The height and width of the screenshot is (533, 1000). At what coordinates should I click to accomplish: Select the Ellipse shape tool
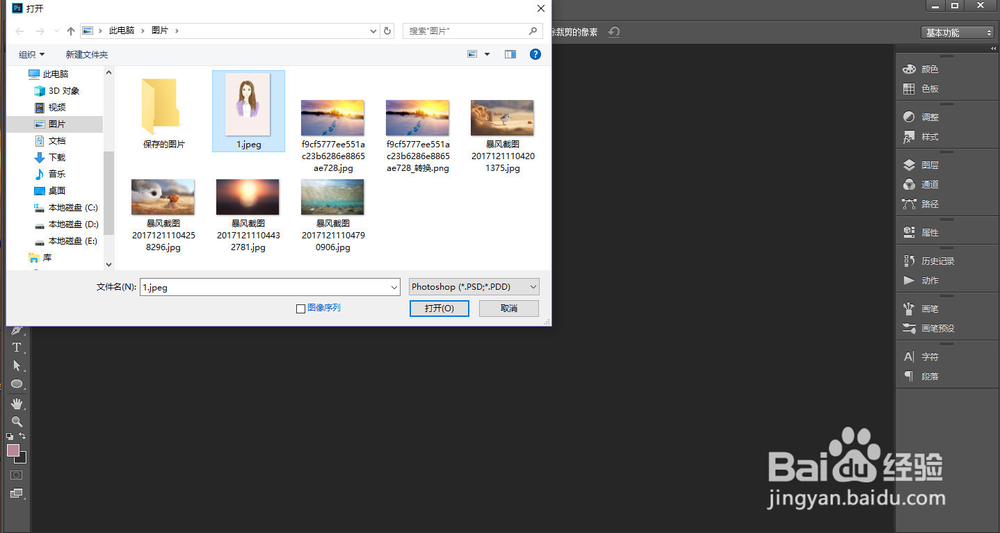coord(17,384)
